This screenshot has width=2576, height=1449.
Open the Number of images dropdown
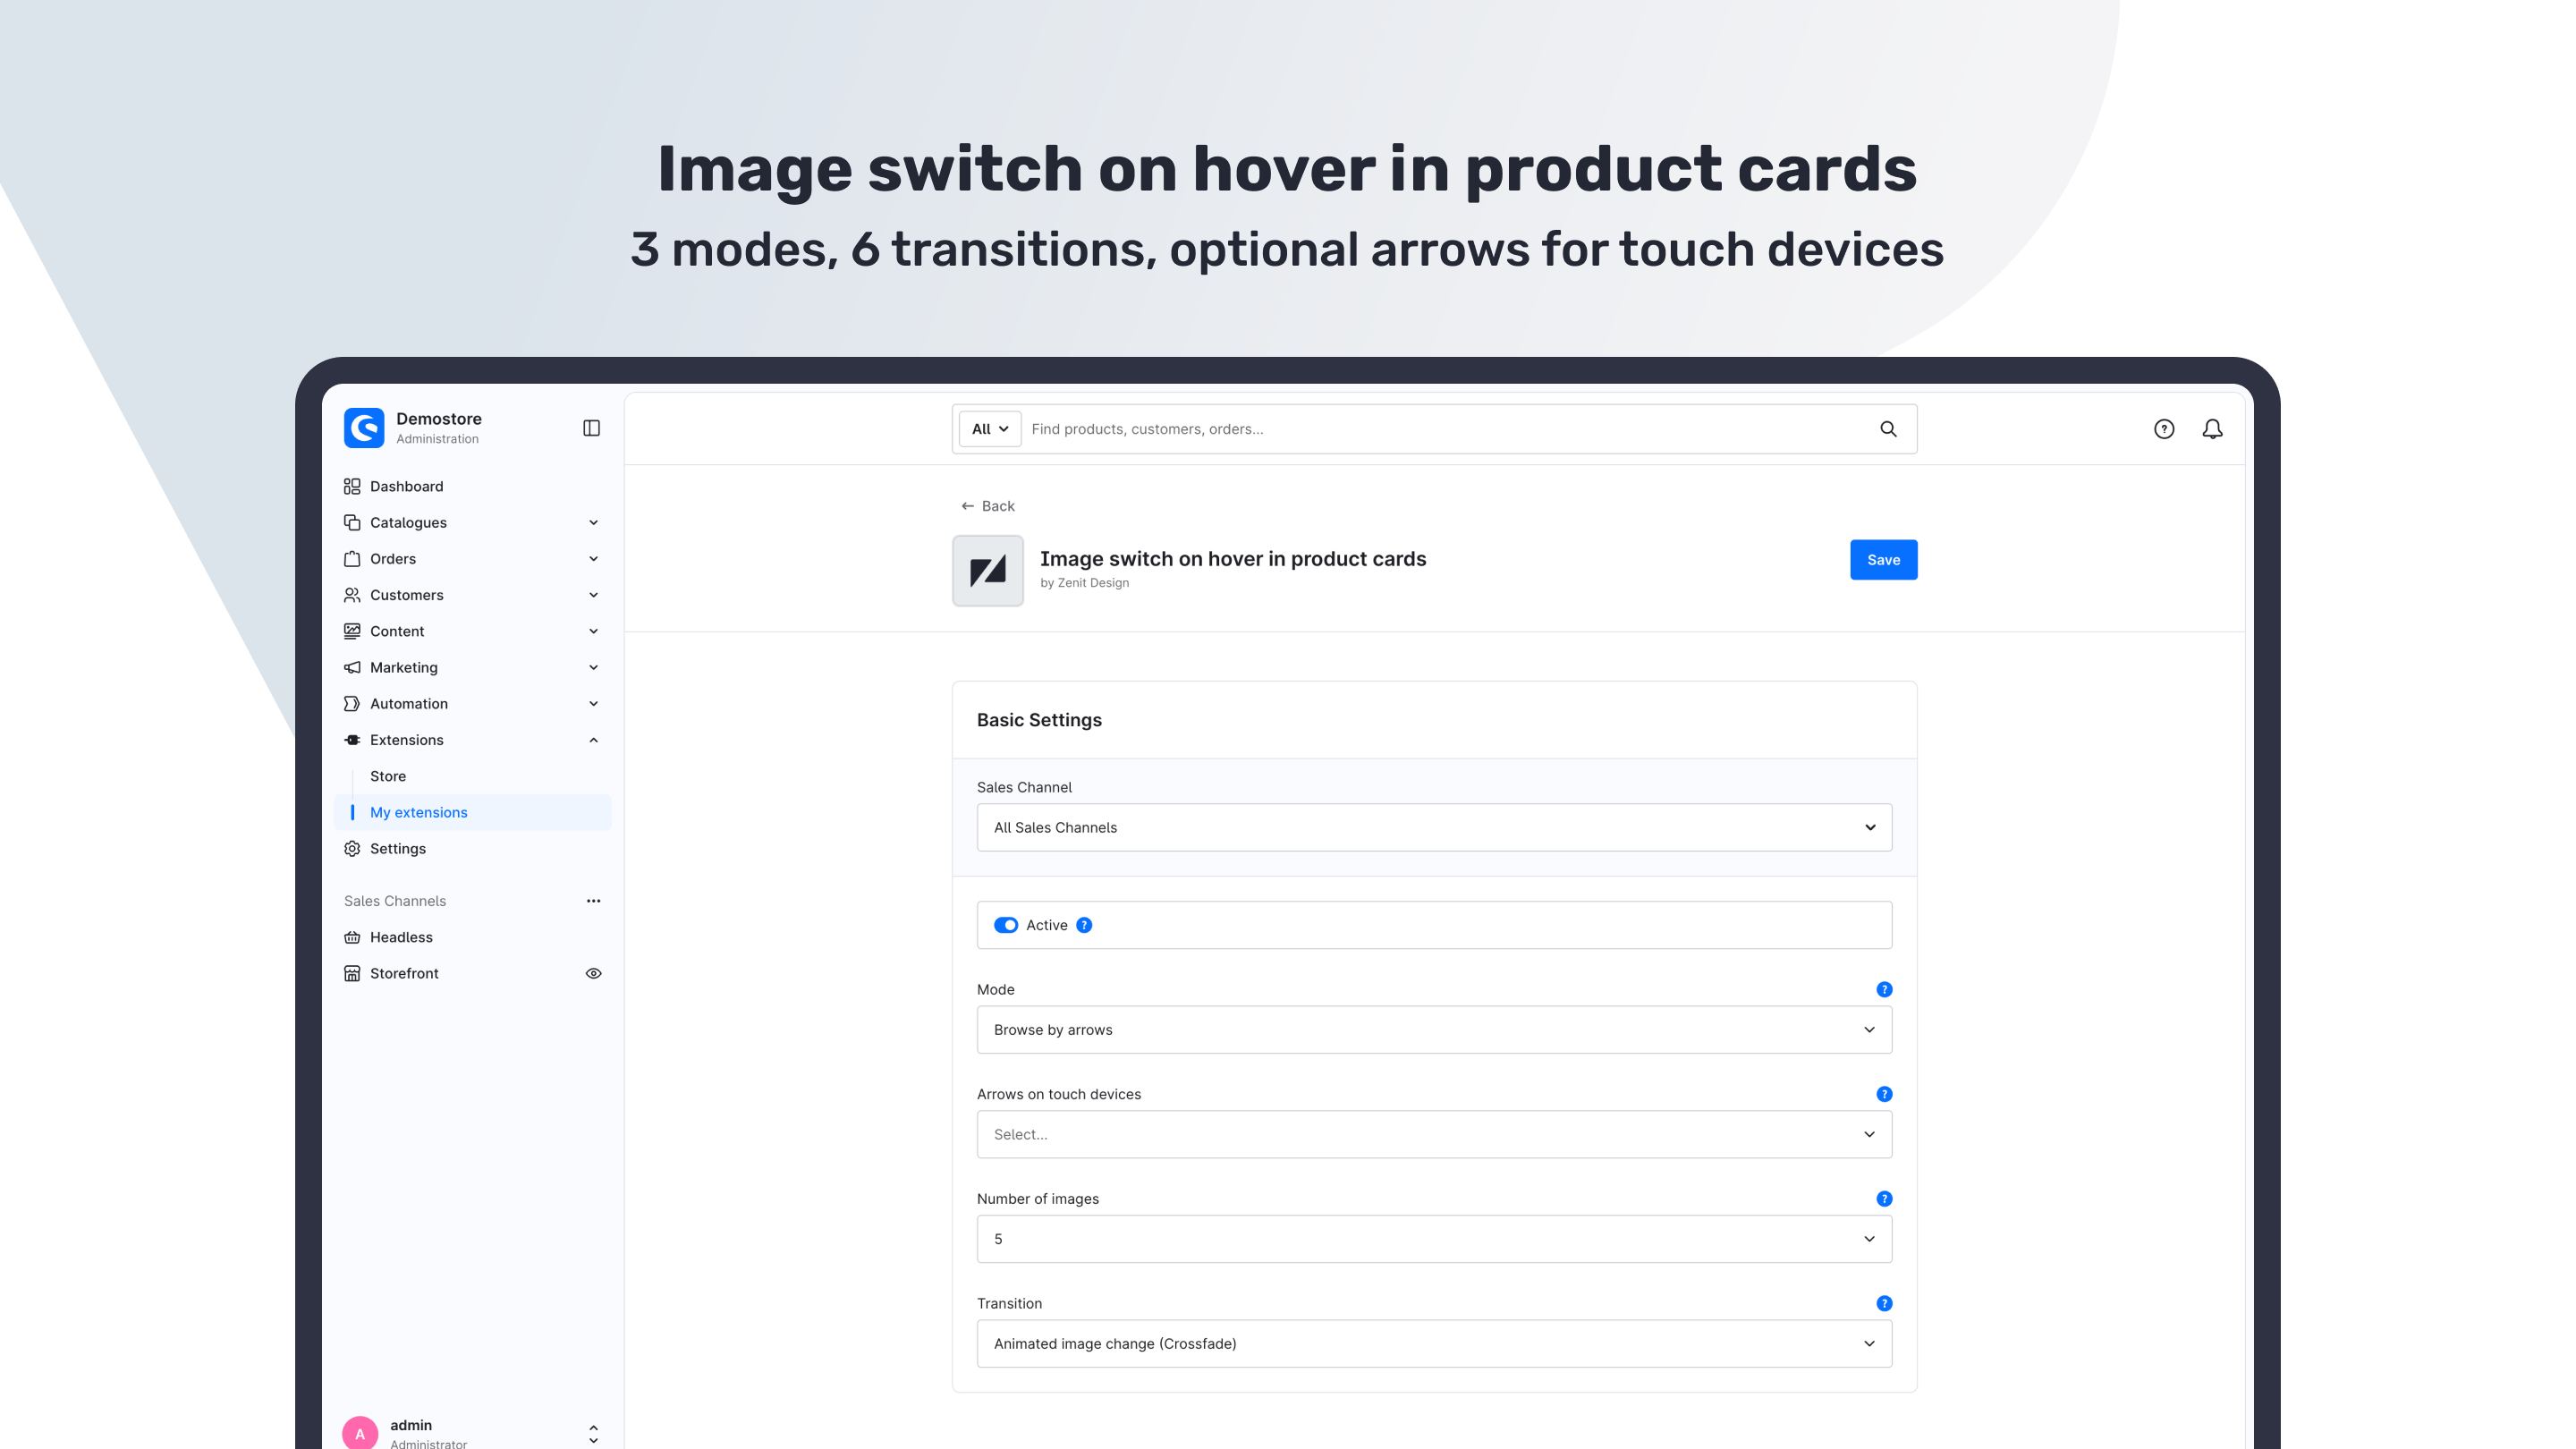1434,1238
